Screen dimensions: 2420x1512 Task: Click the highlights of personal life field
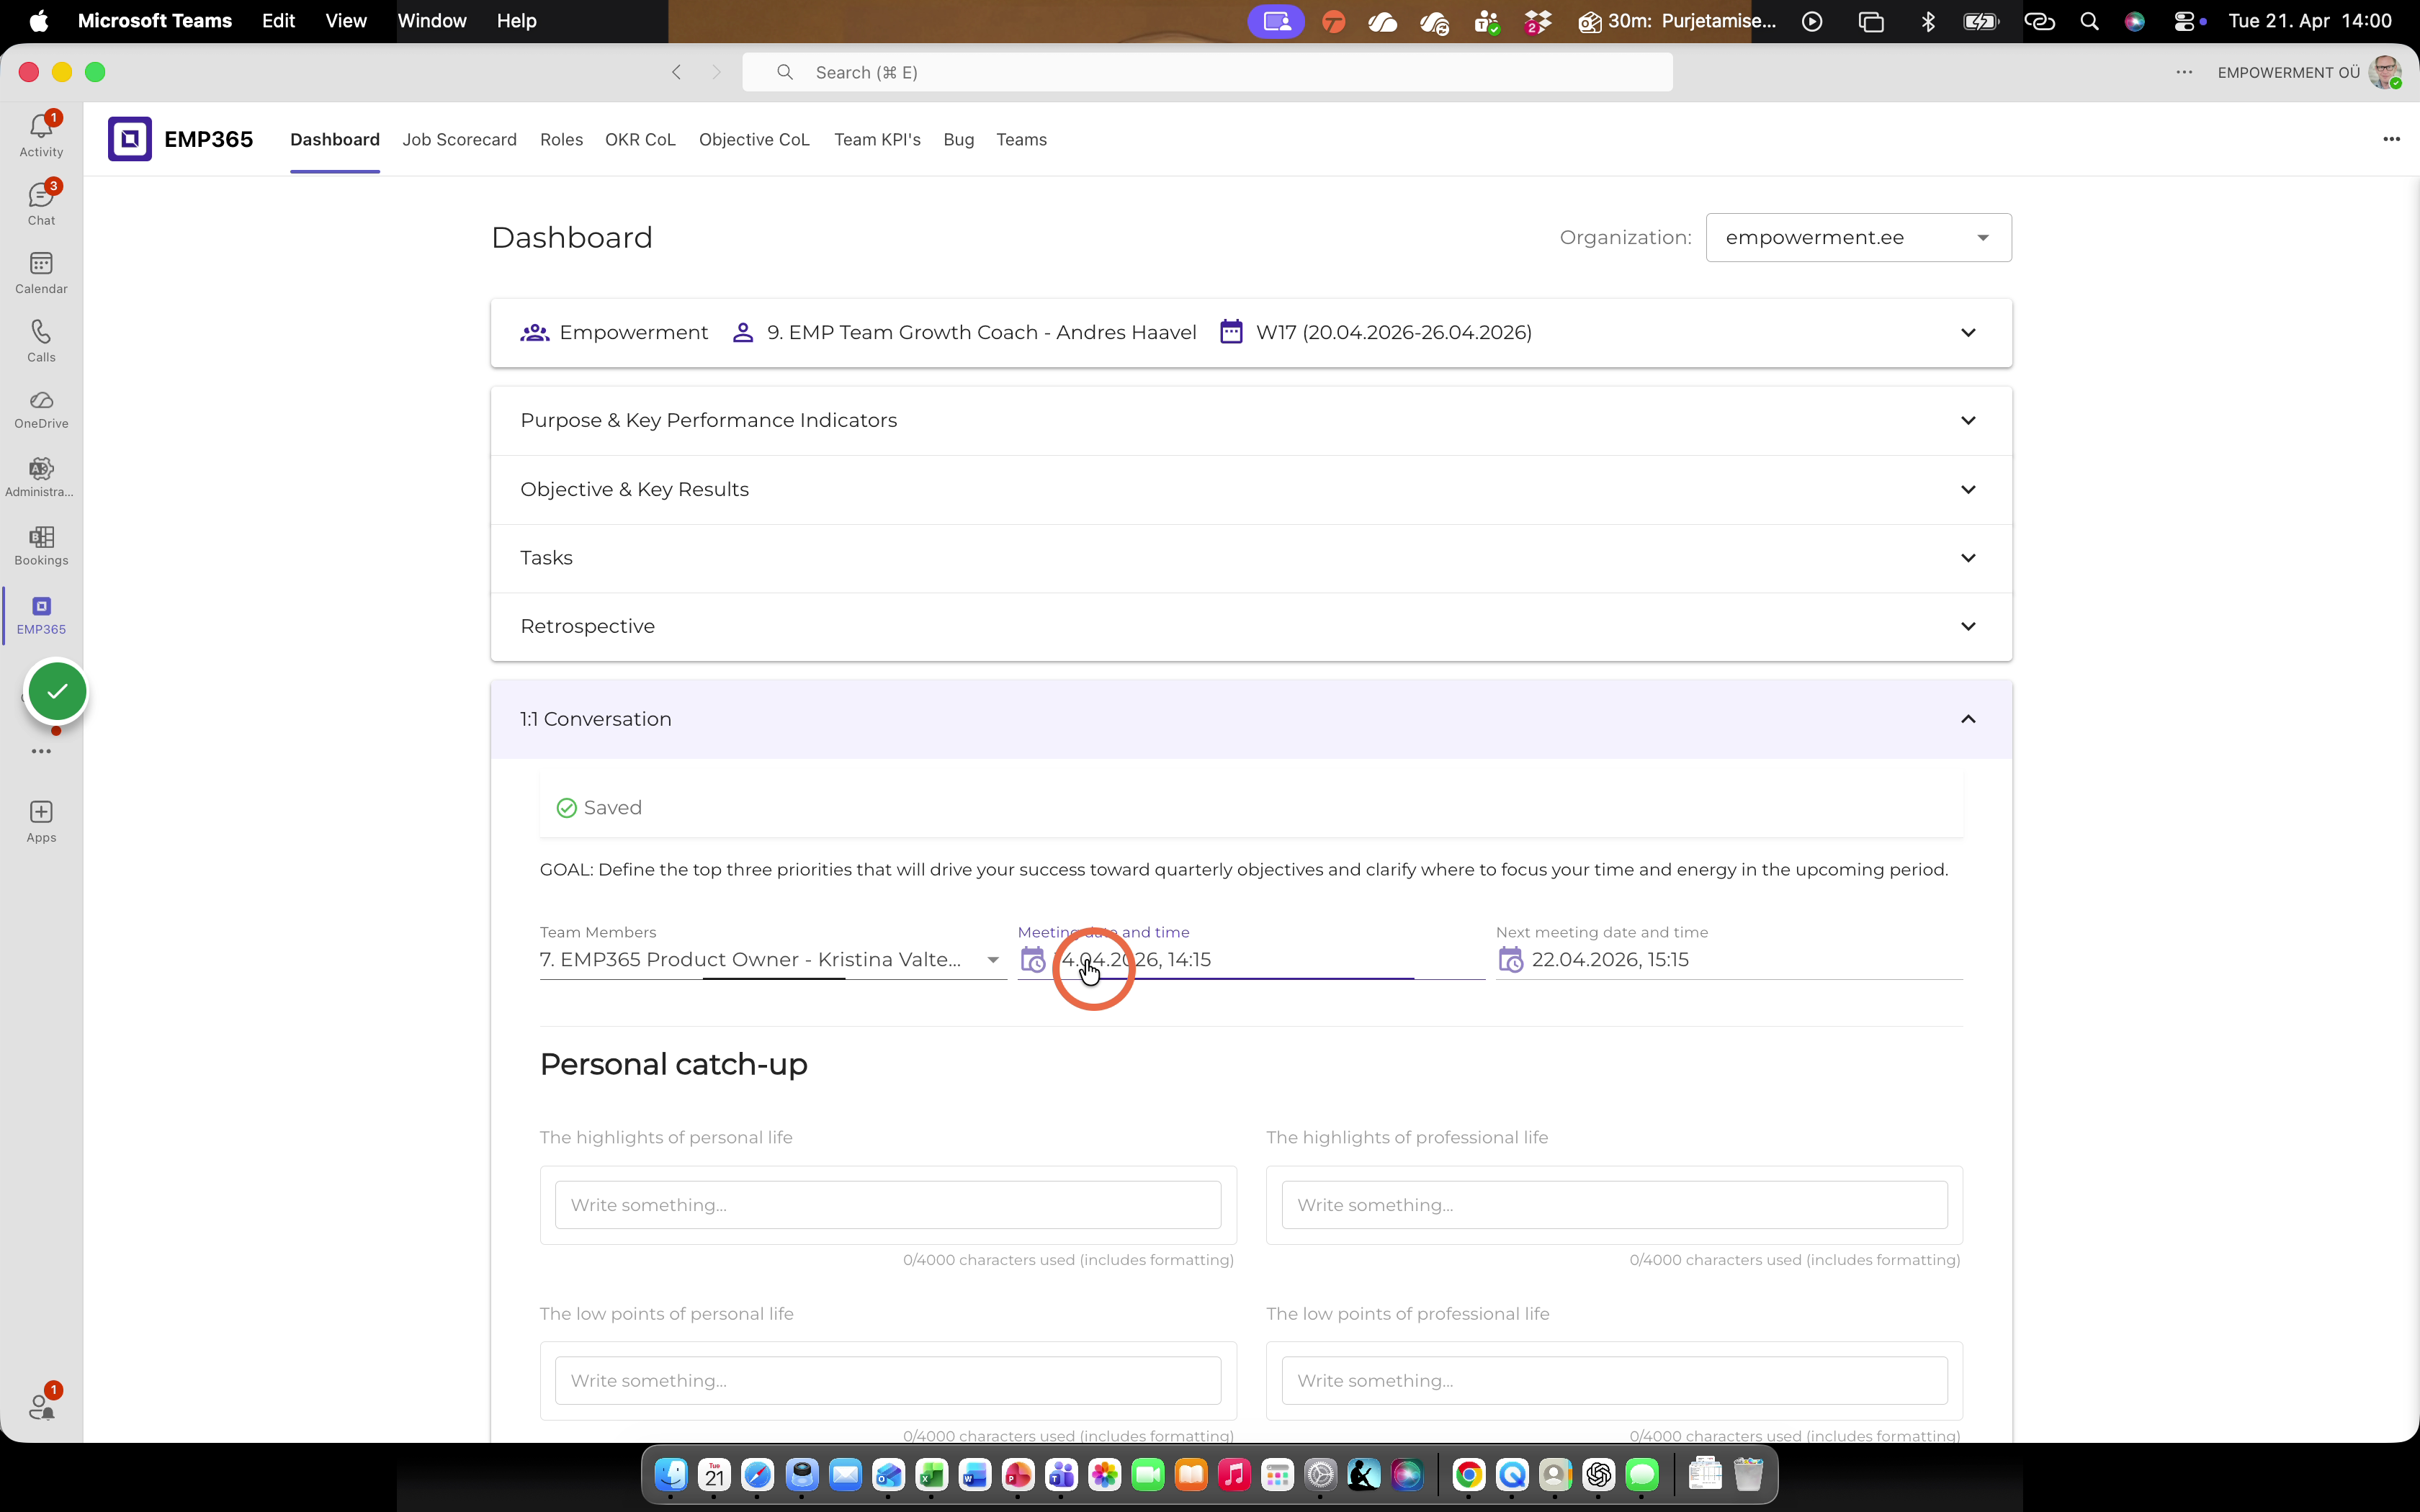pyautogui.click(x=888, y=1205)
